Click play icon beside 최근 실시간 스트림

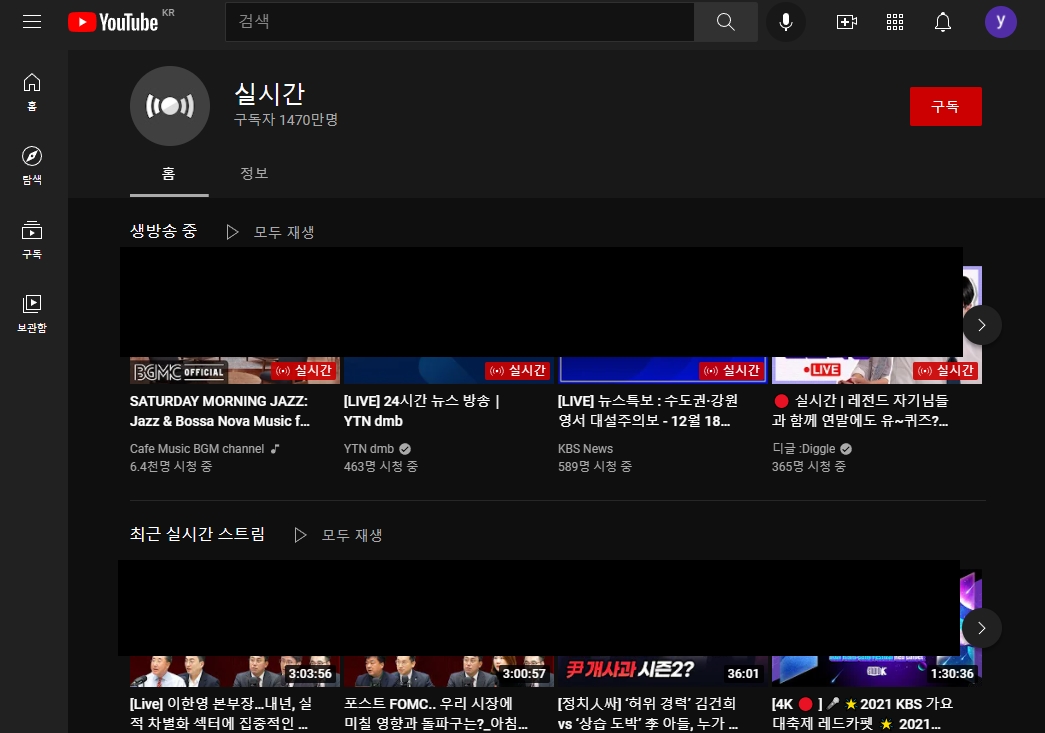click(x=300, y=535)
